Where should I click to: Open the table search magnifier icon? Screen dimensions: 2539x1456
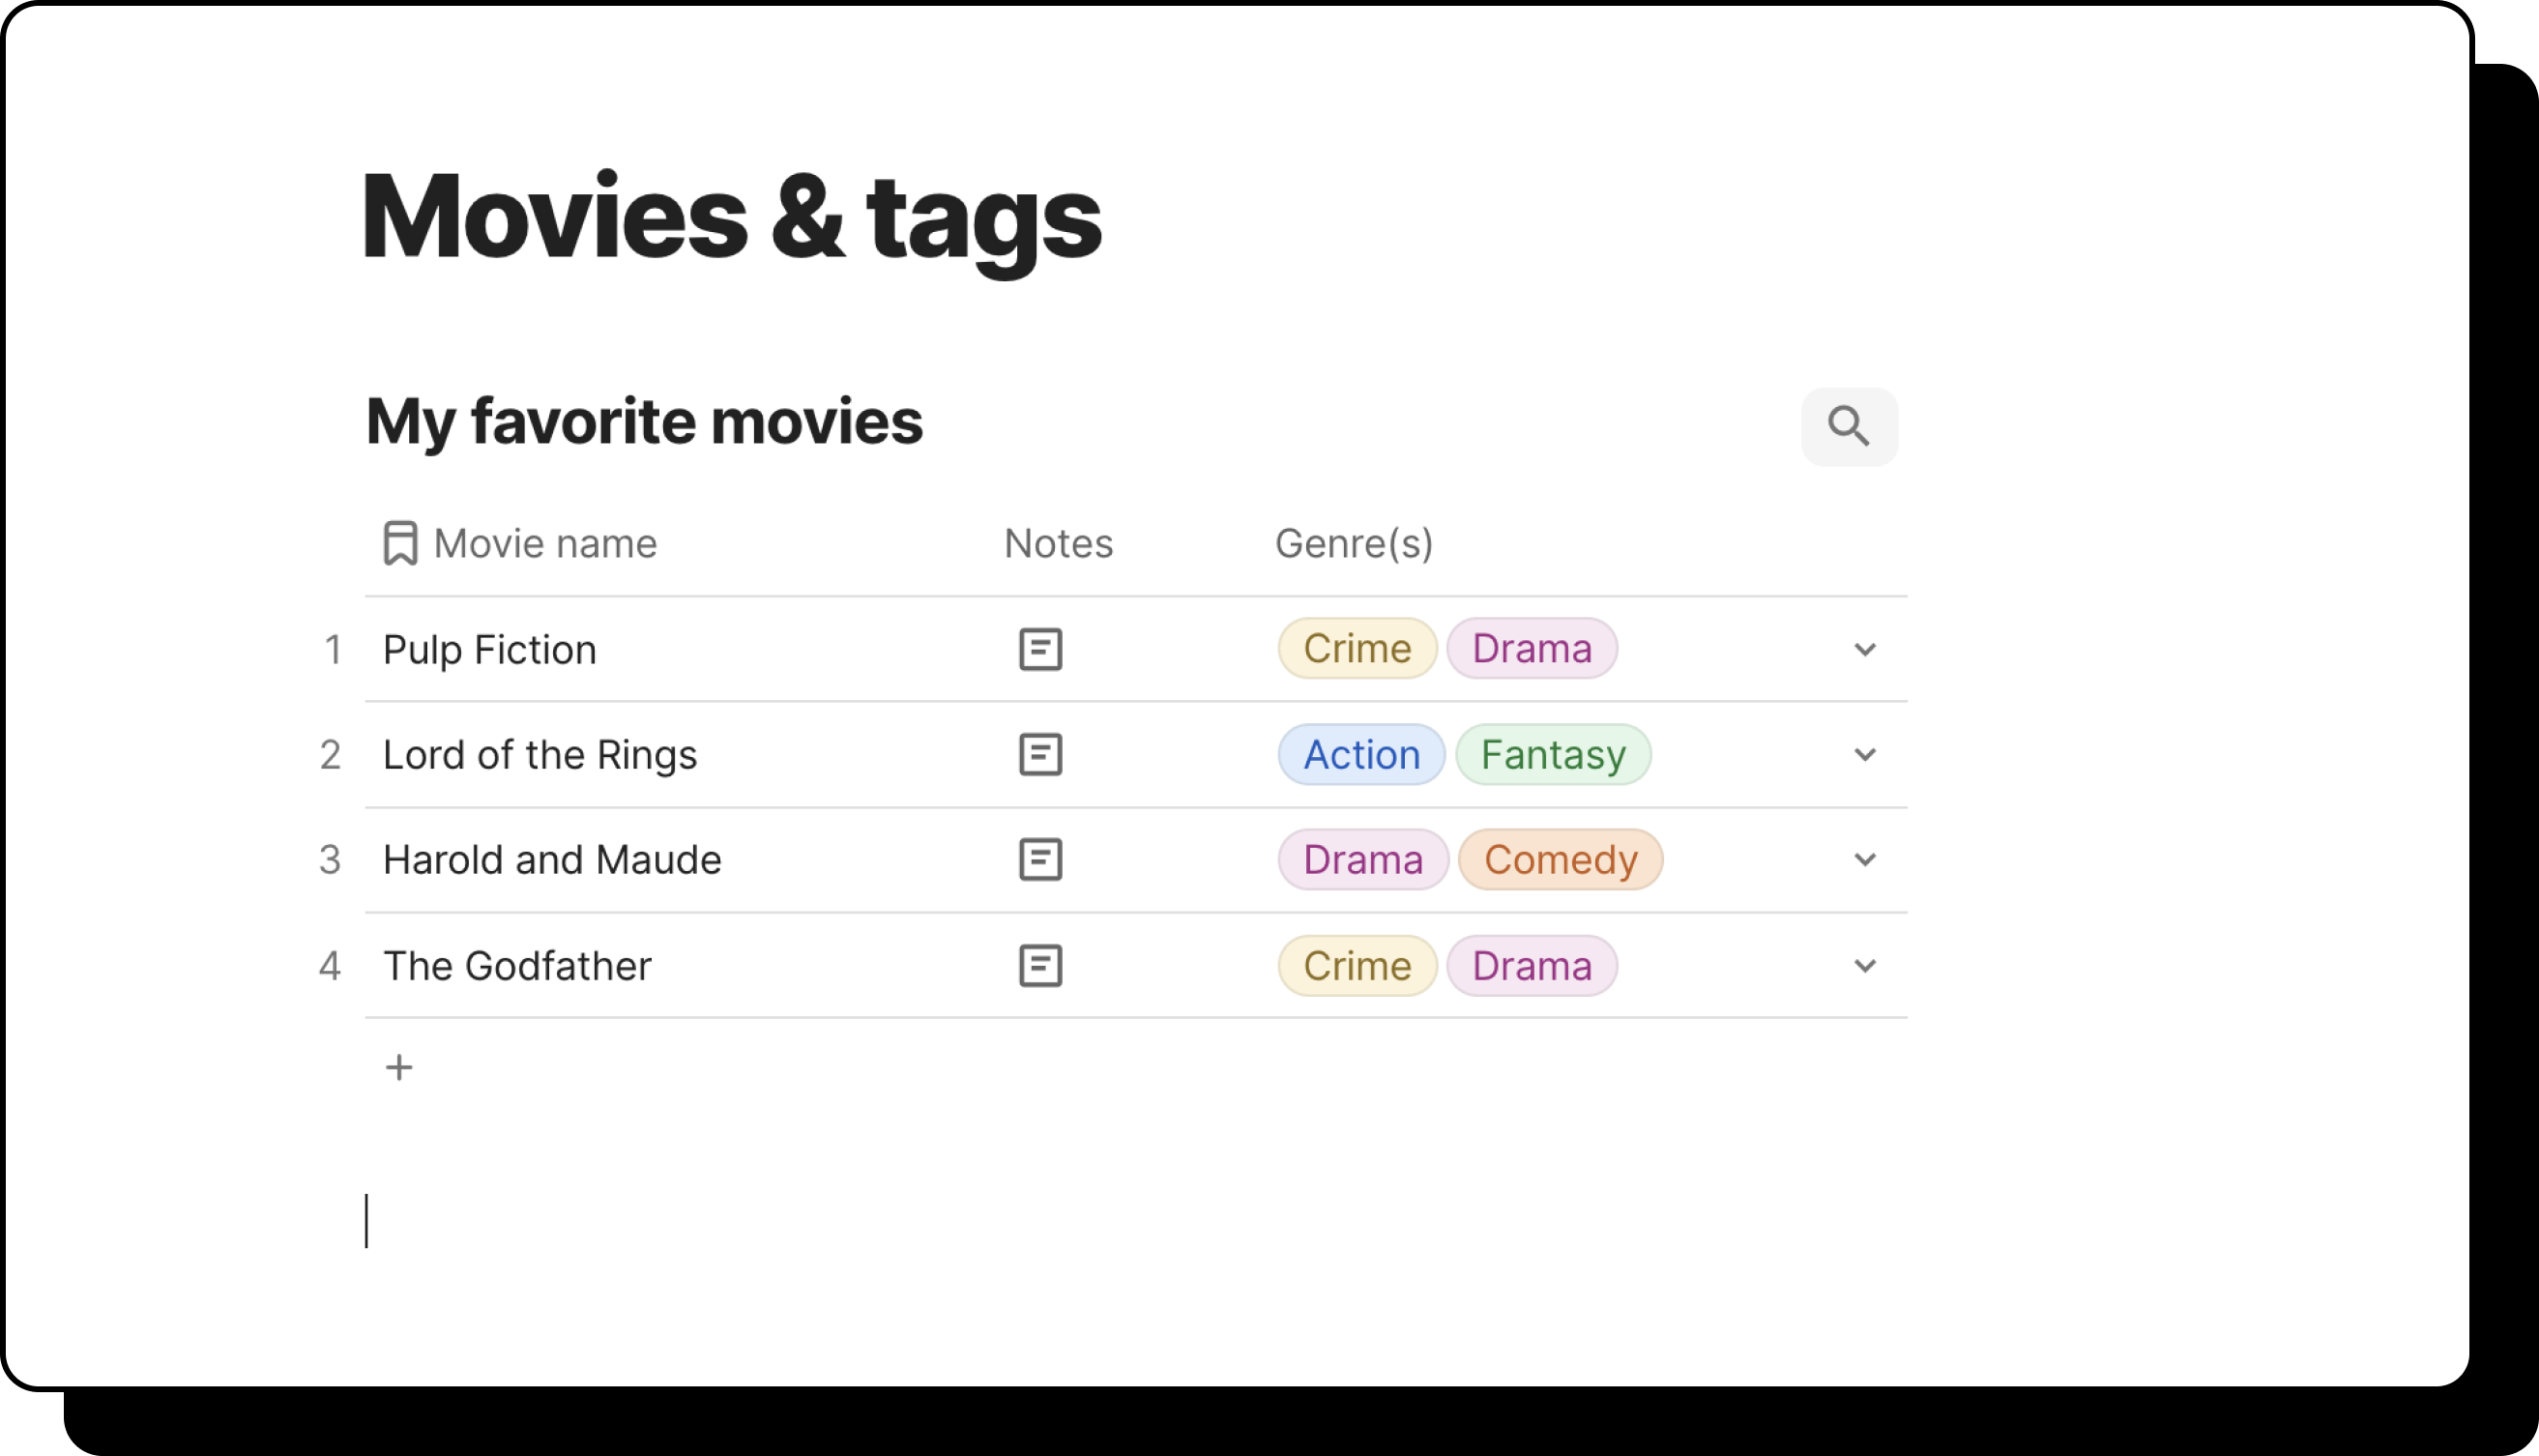(x=1848, y=426)
